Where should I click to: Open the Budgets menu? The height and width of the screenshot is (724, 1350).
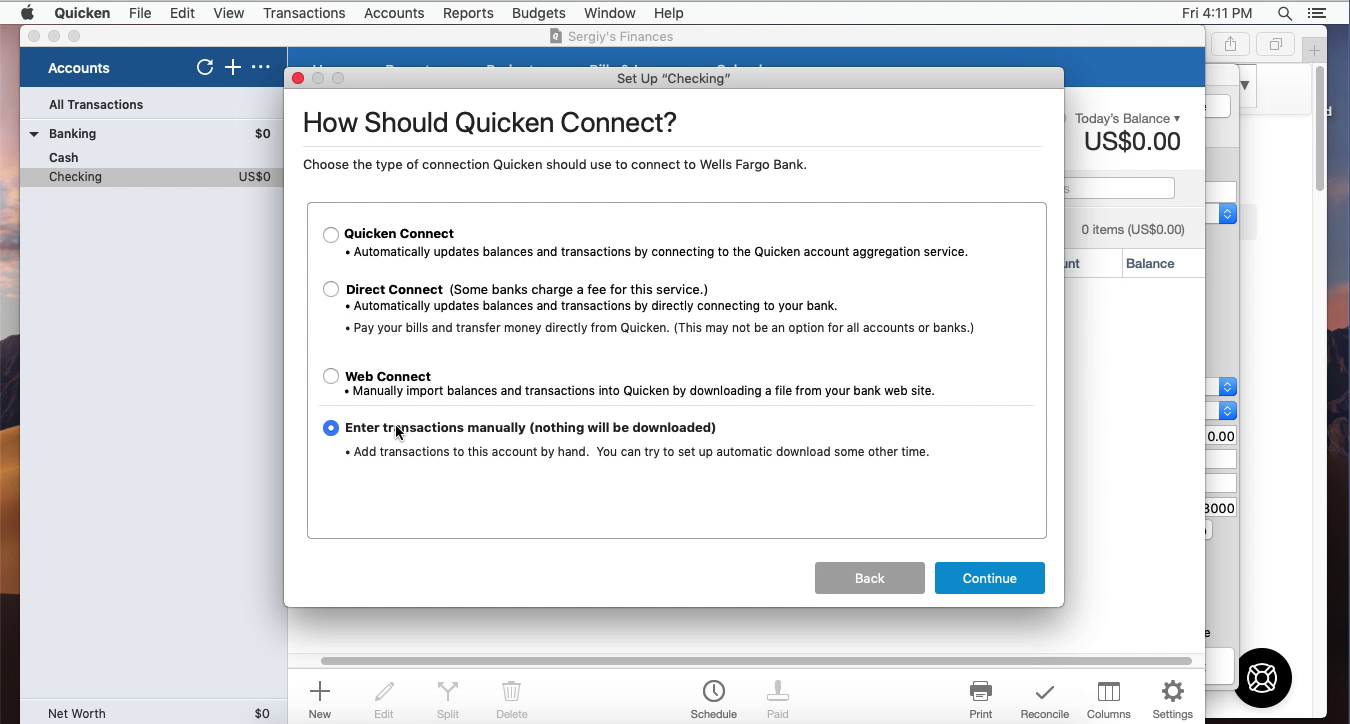[x=539, y=13]
